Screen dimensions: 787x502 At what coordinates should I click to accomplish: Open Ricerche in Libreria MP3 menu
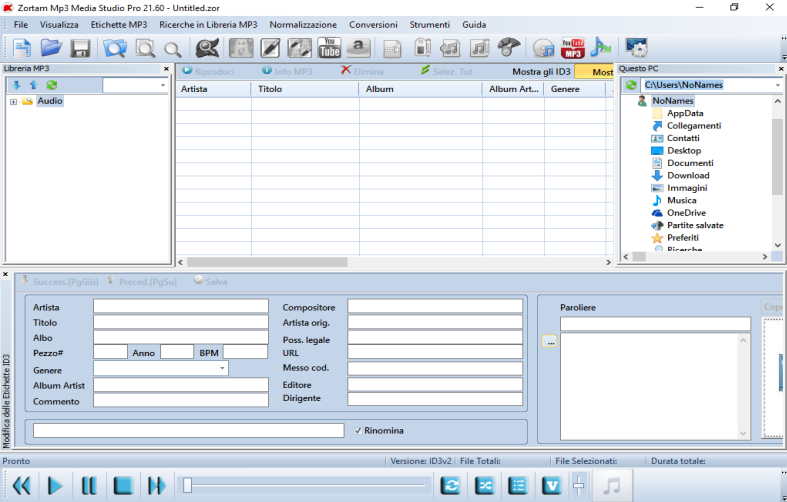coord(208,25)
